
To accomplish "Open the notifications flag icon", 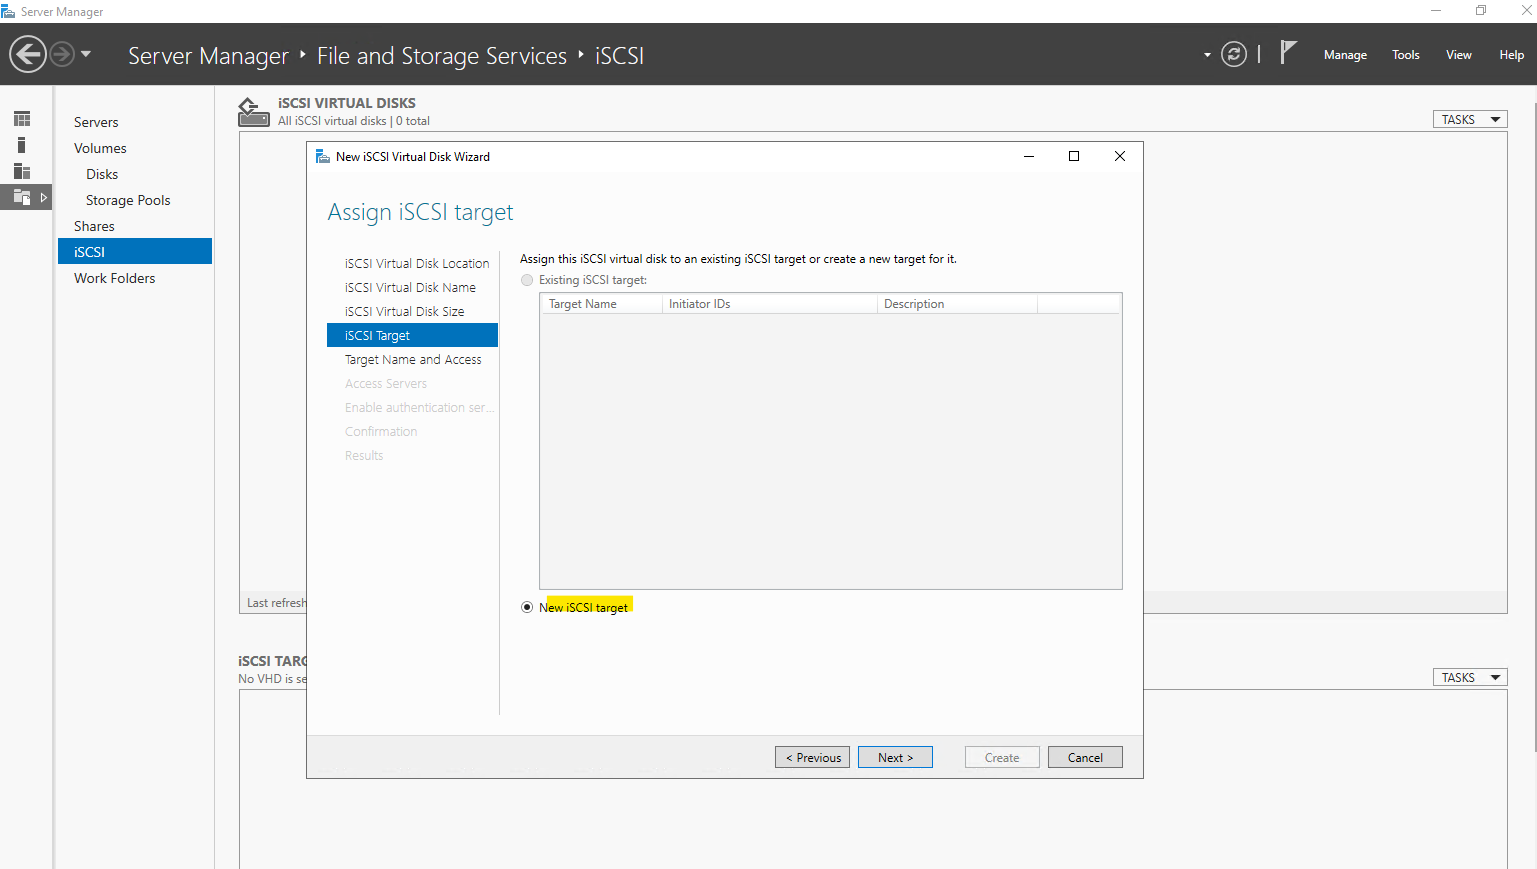I will (1288, 53).
